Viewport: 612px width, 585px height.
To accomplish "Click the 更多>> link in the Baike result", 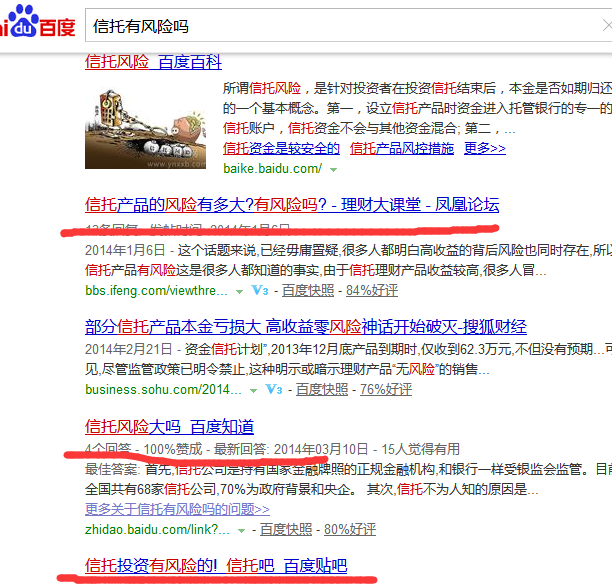I will (485, 148).
